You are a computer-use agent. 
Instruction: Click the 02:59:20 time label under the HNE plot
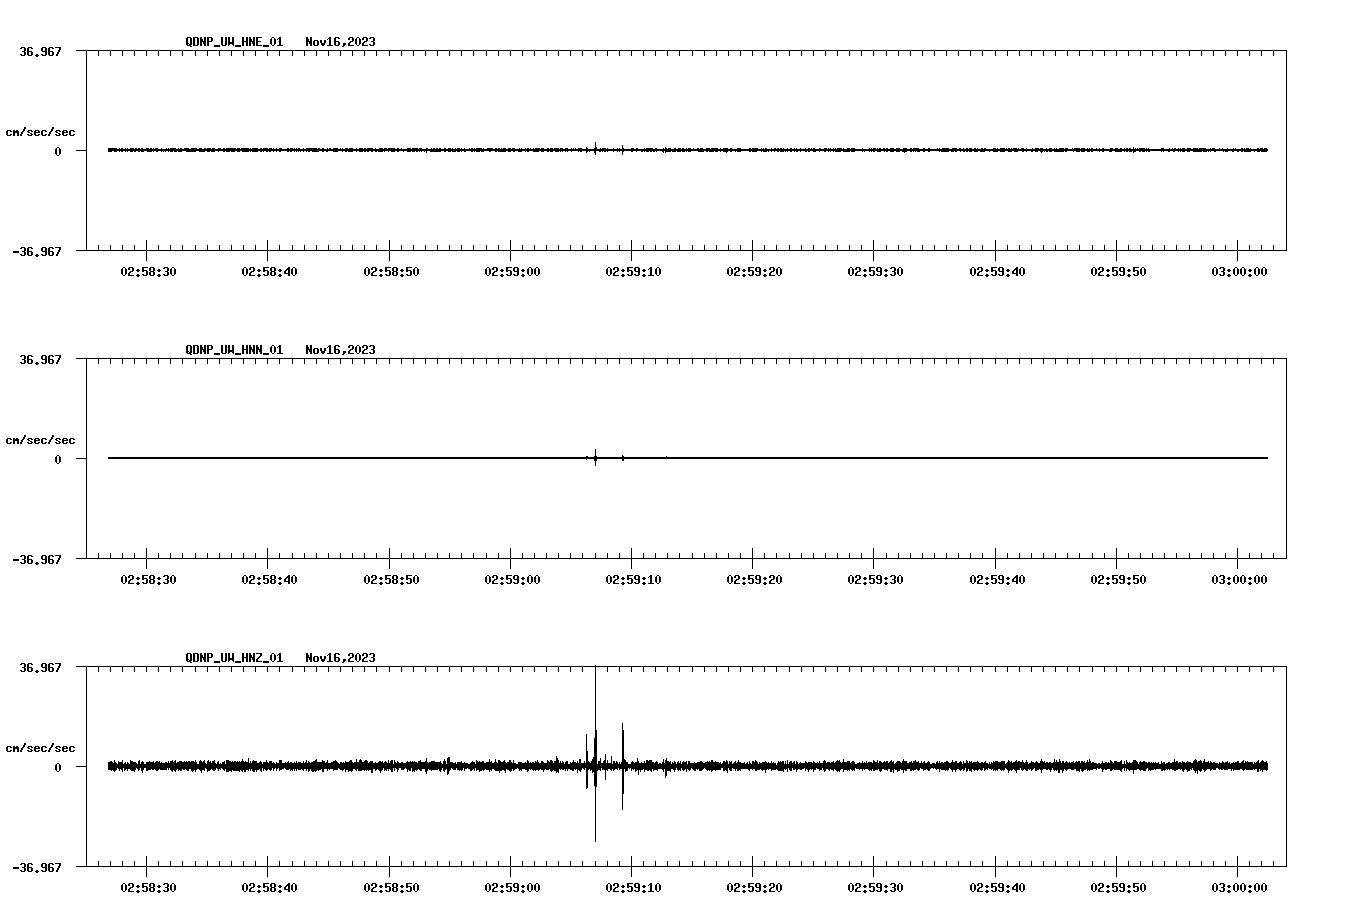(754, 271)
